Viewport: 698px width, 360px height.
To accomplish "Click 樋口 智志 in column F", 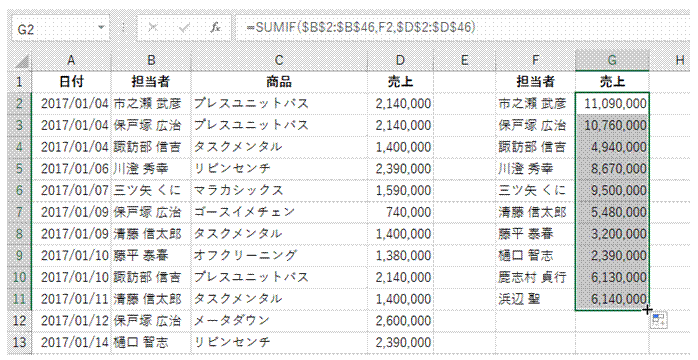I will 535,256.
